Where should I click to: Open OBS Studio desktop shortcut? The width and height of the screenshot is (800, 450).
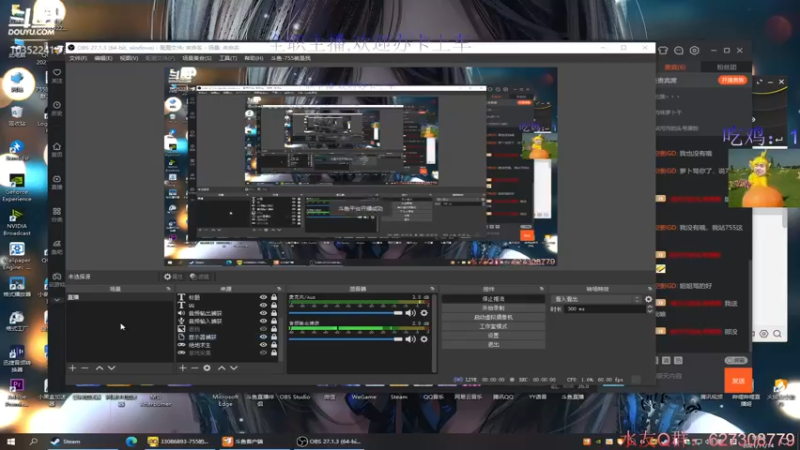point(295,397)
